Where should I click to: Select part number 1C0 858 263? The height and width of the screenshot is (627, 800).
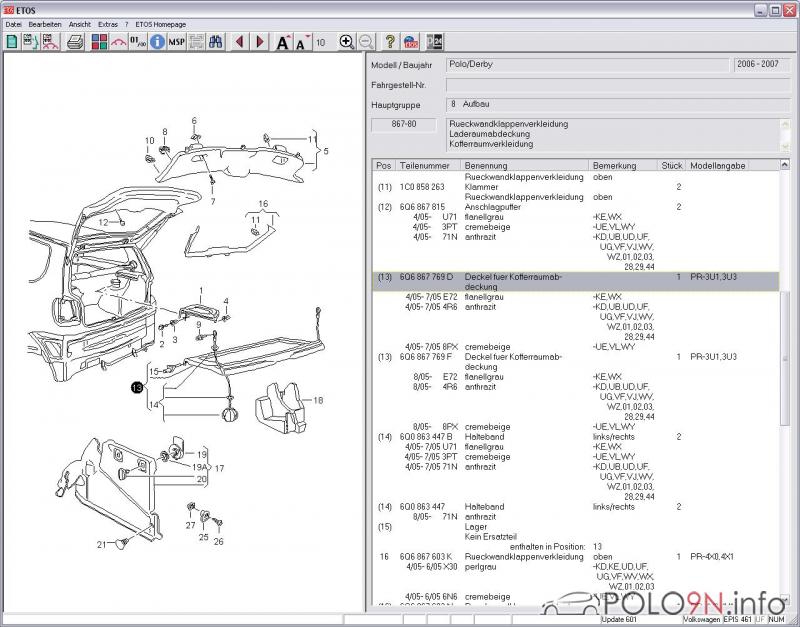point(422,187)
